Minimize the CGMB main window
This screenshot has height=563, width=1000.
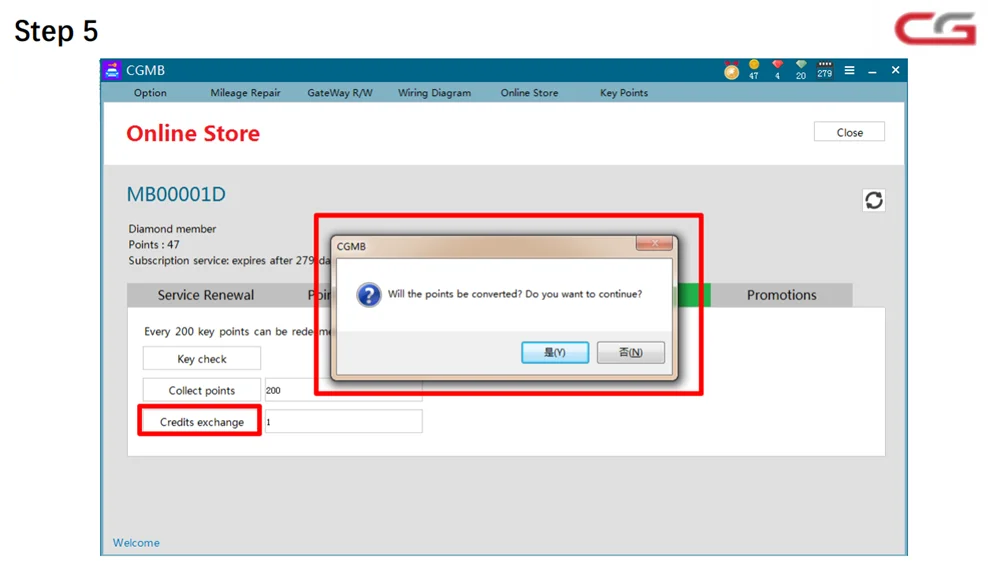tap(872, 71)
